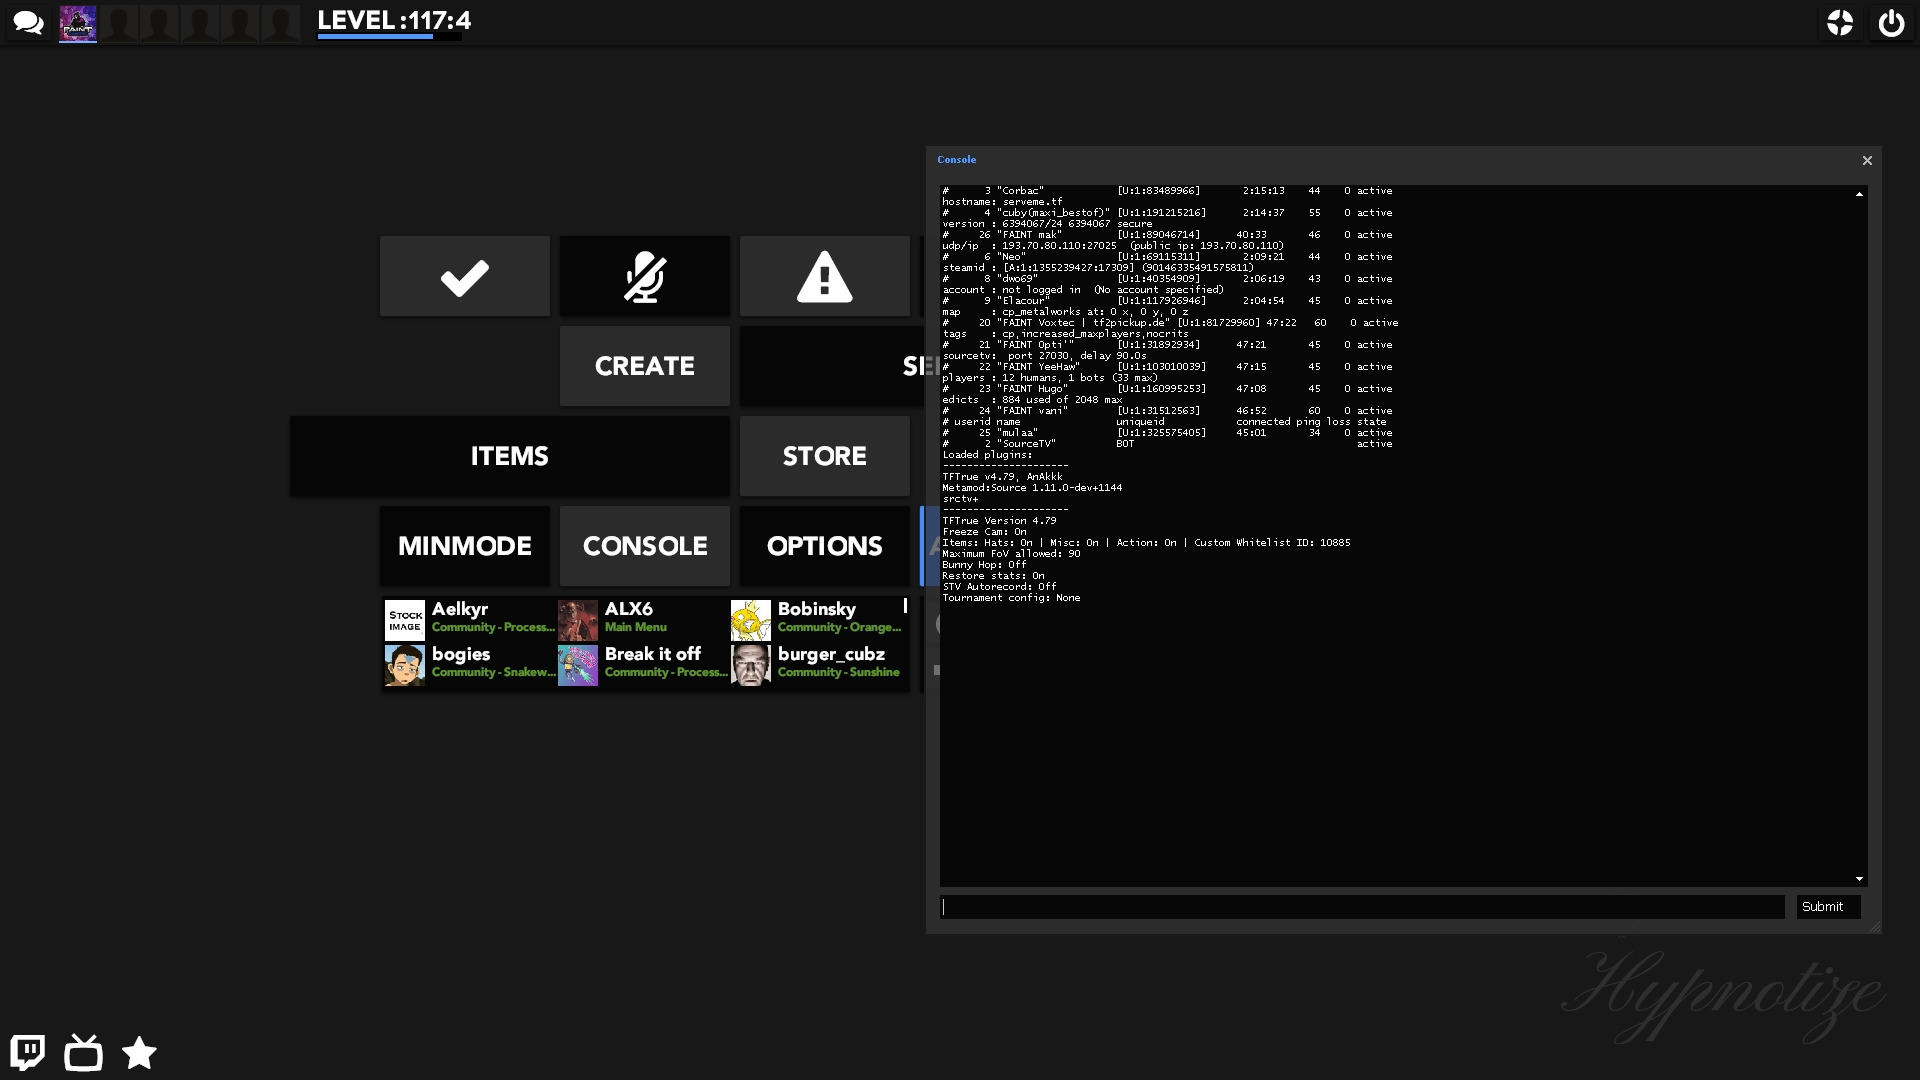Open OPTIONS menu
The height and width of the screenshot is (1080, 1920).
(824, 546)
